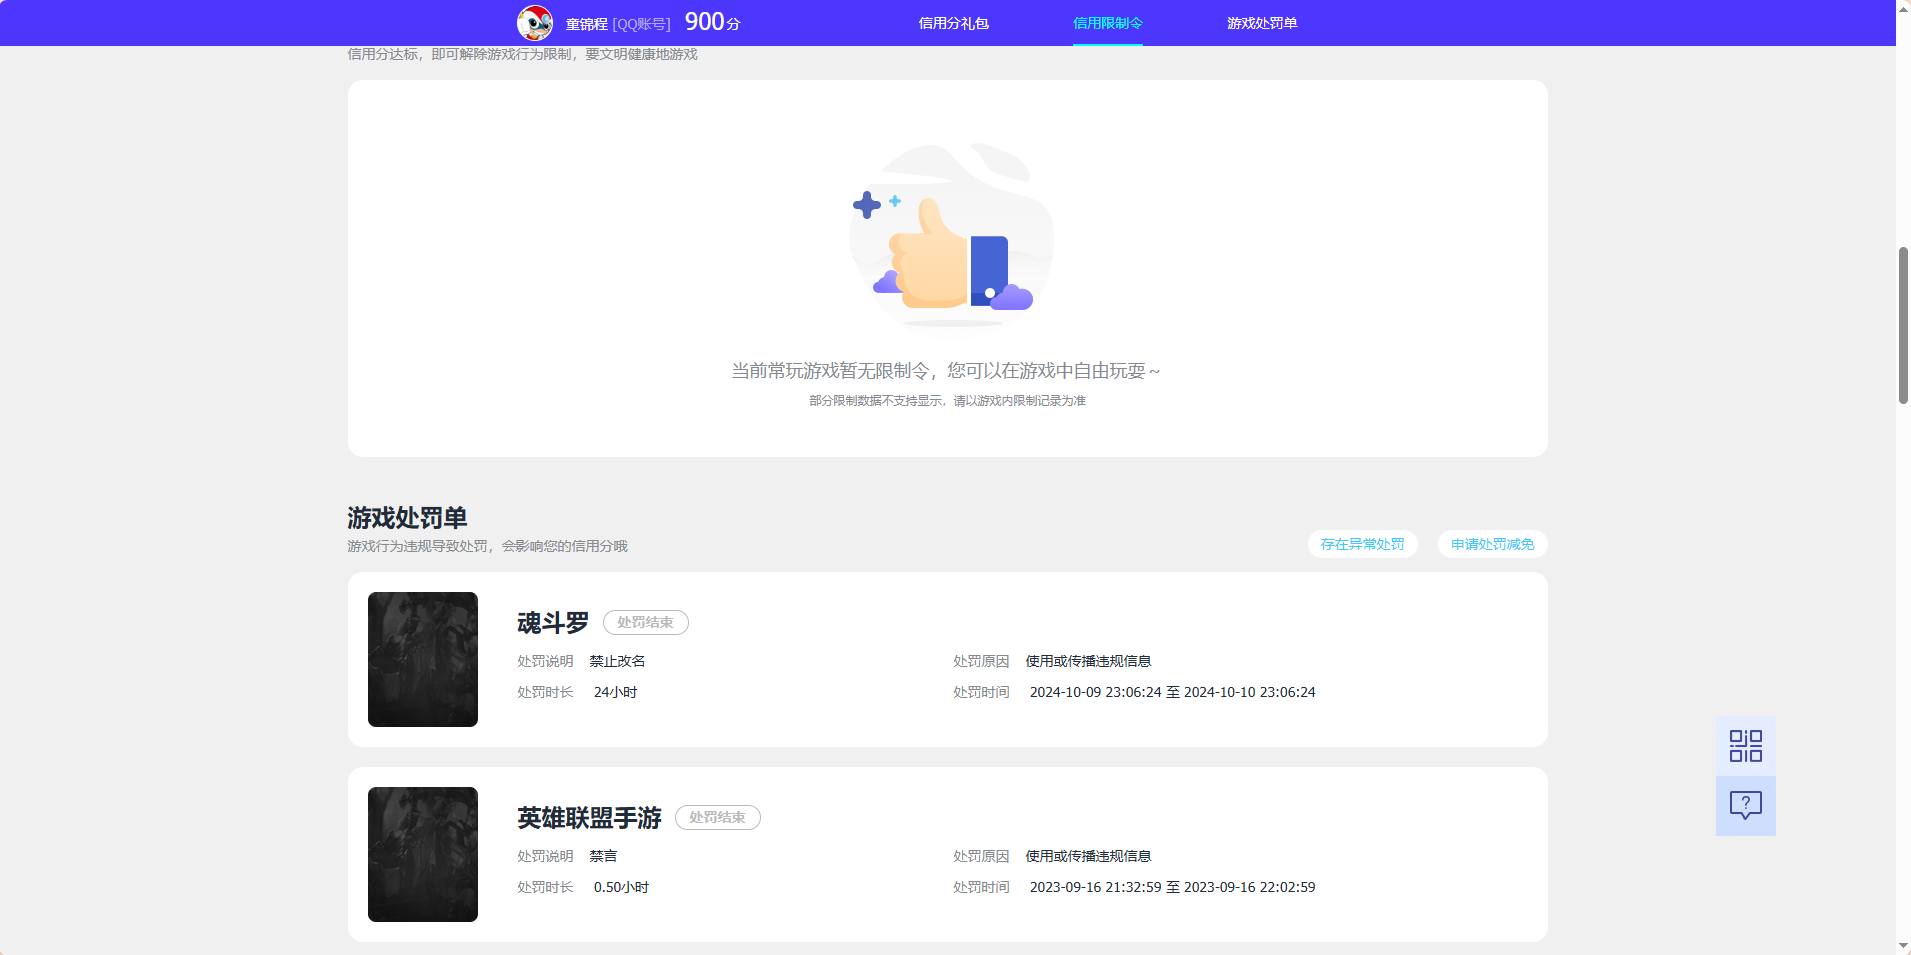This screenshot has width=1911, height=955.
Task: Click the 当前常玩游戏暂无限制令 message
Action: click(946, 371)
